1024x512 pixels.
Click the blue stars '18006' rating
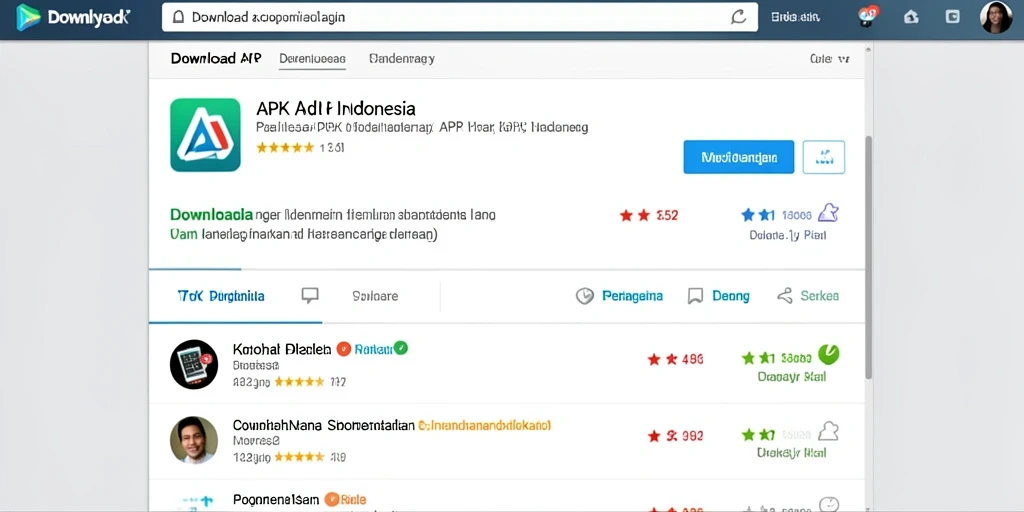776,215
